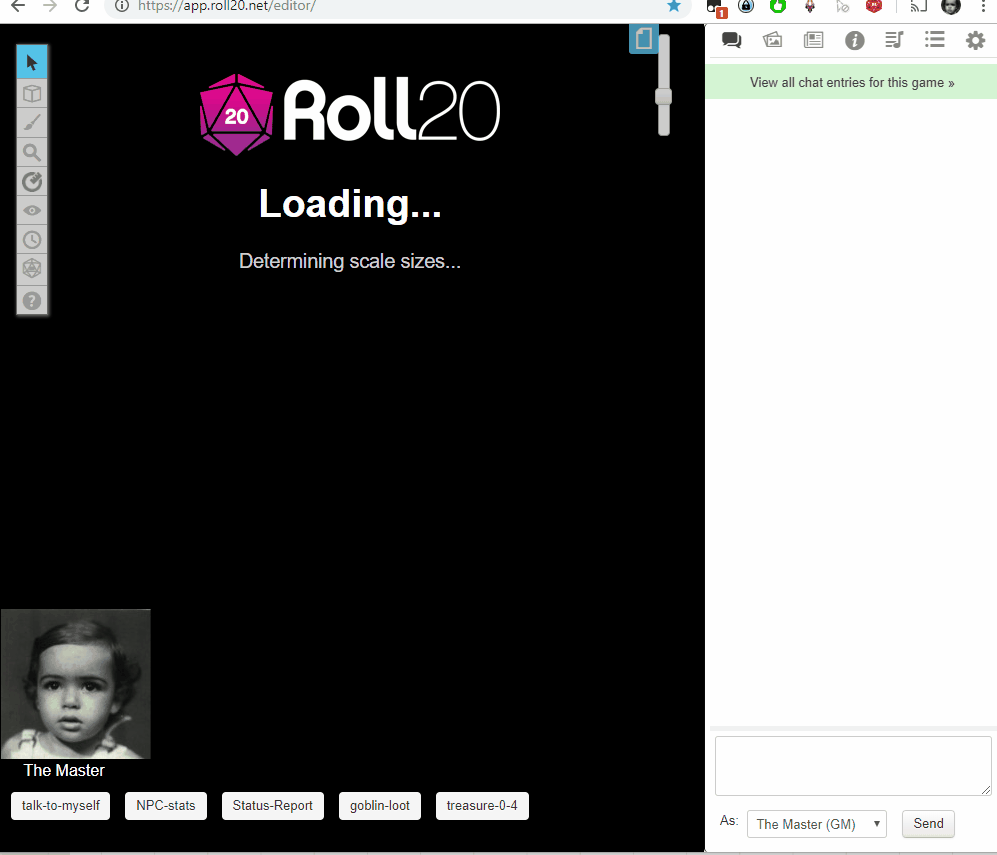Select the Ruler measure tool
Screen dimensions: 997x855
(x=32, y=182)
